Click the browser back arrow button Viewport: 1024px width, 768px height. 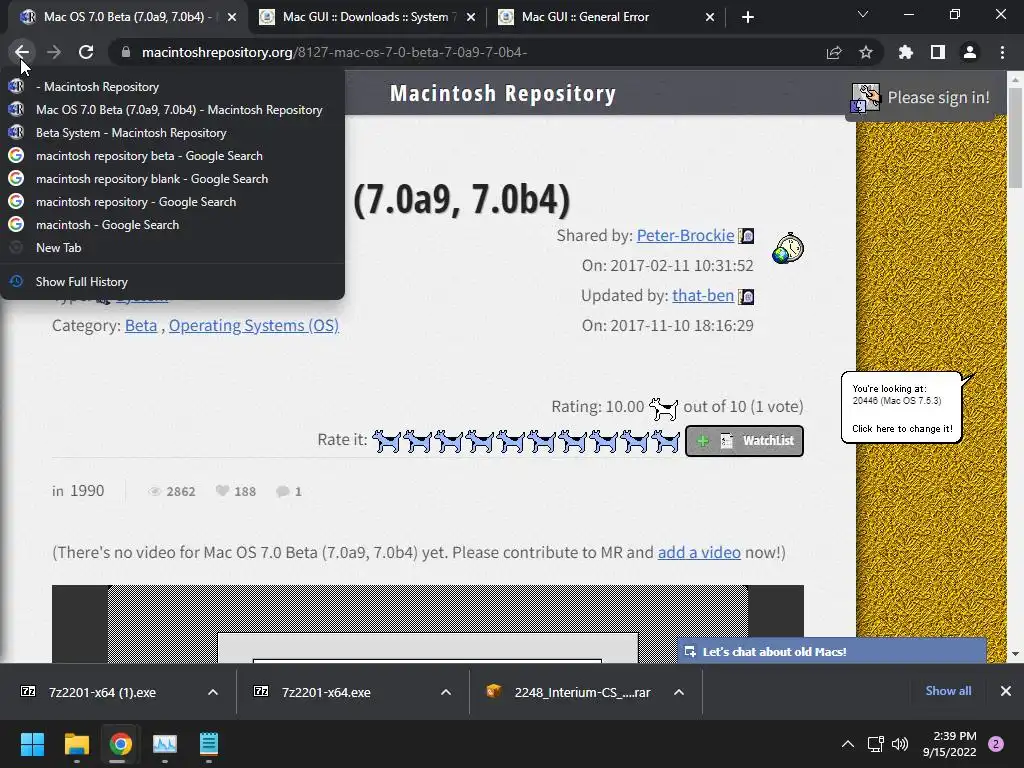tap(22, 52)
